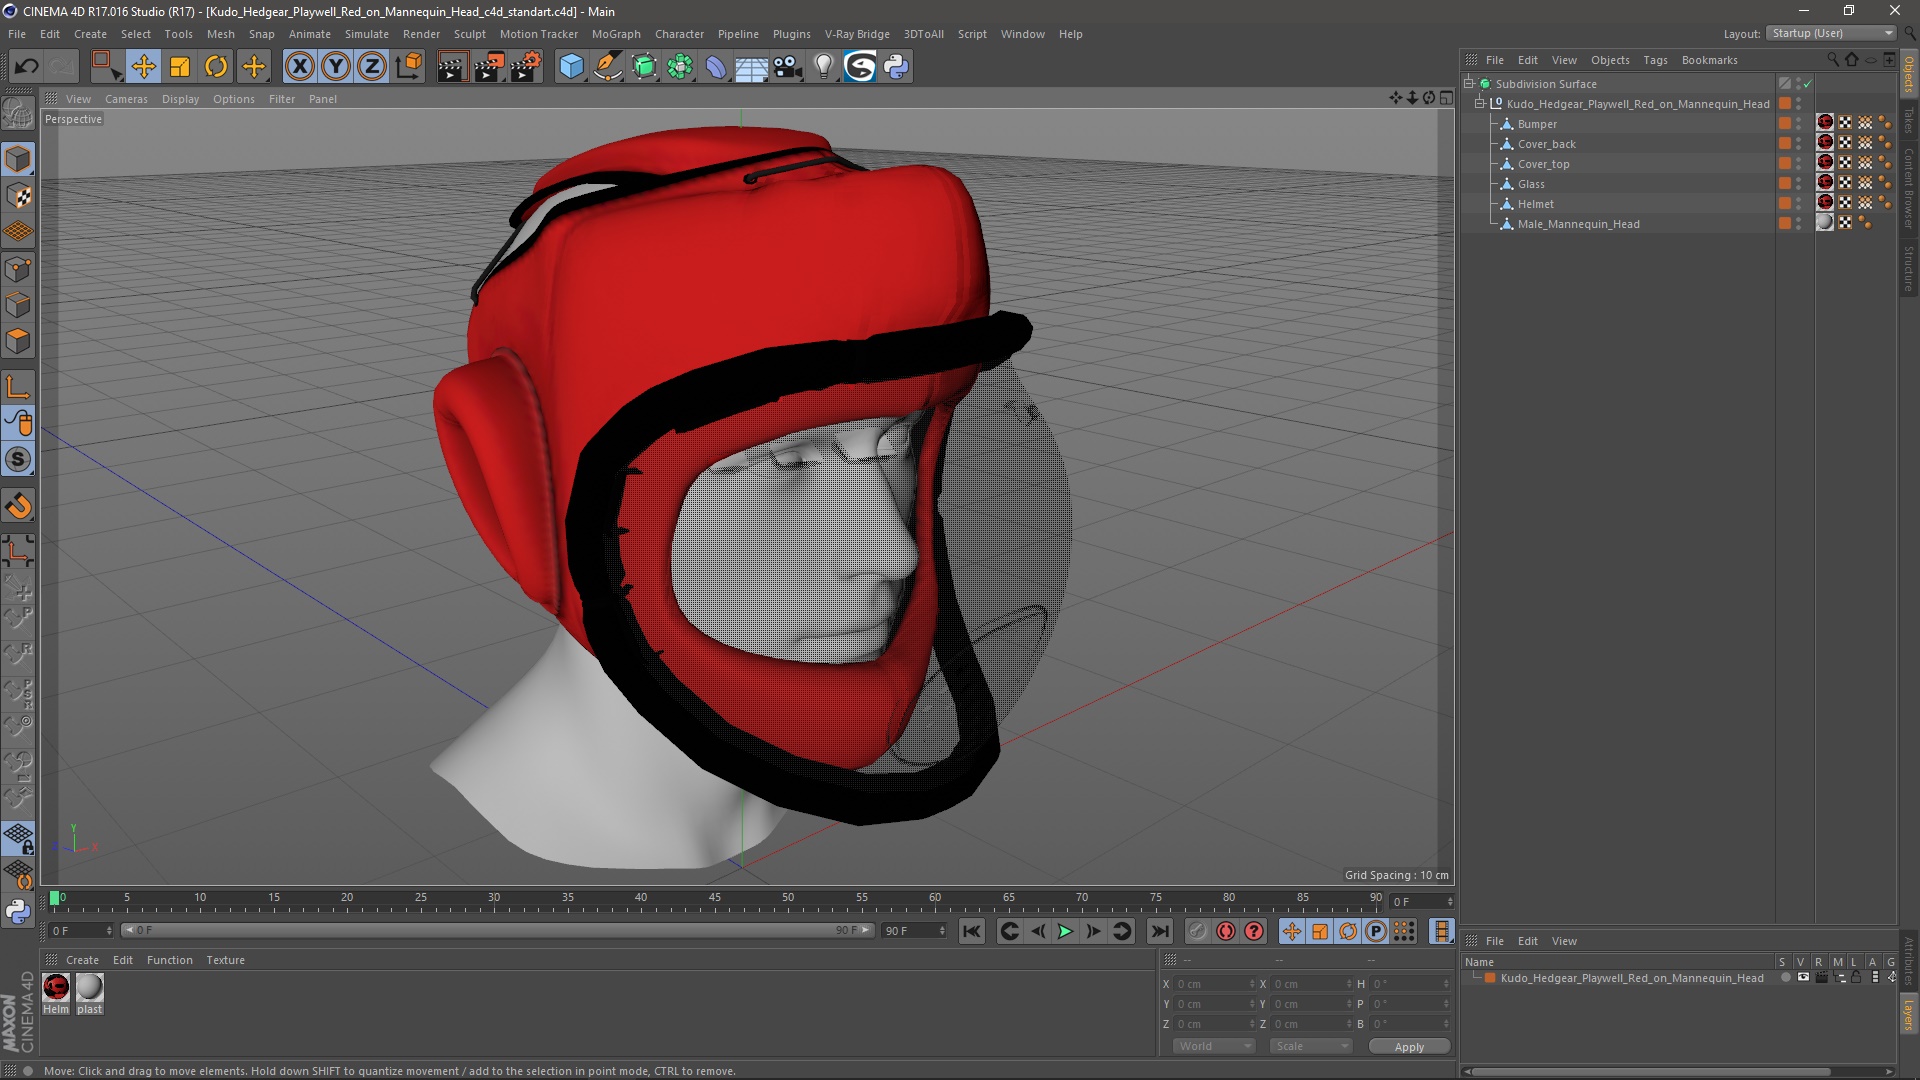The height and width of the screenshot is (1080, 1920).
Task: Select the Male_Mannequin_Head object
Action: pos(1578,224)
